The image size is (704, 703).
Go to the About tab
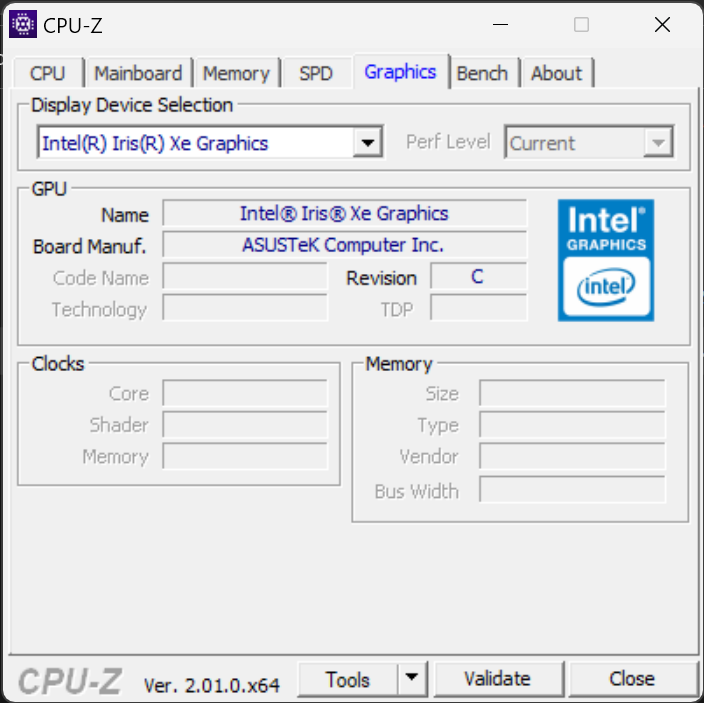(556, 73)
